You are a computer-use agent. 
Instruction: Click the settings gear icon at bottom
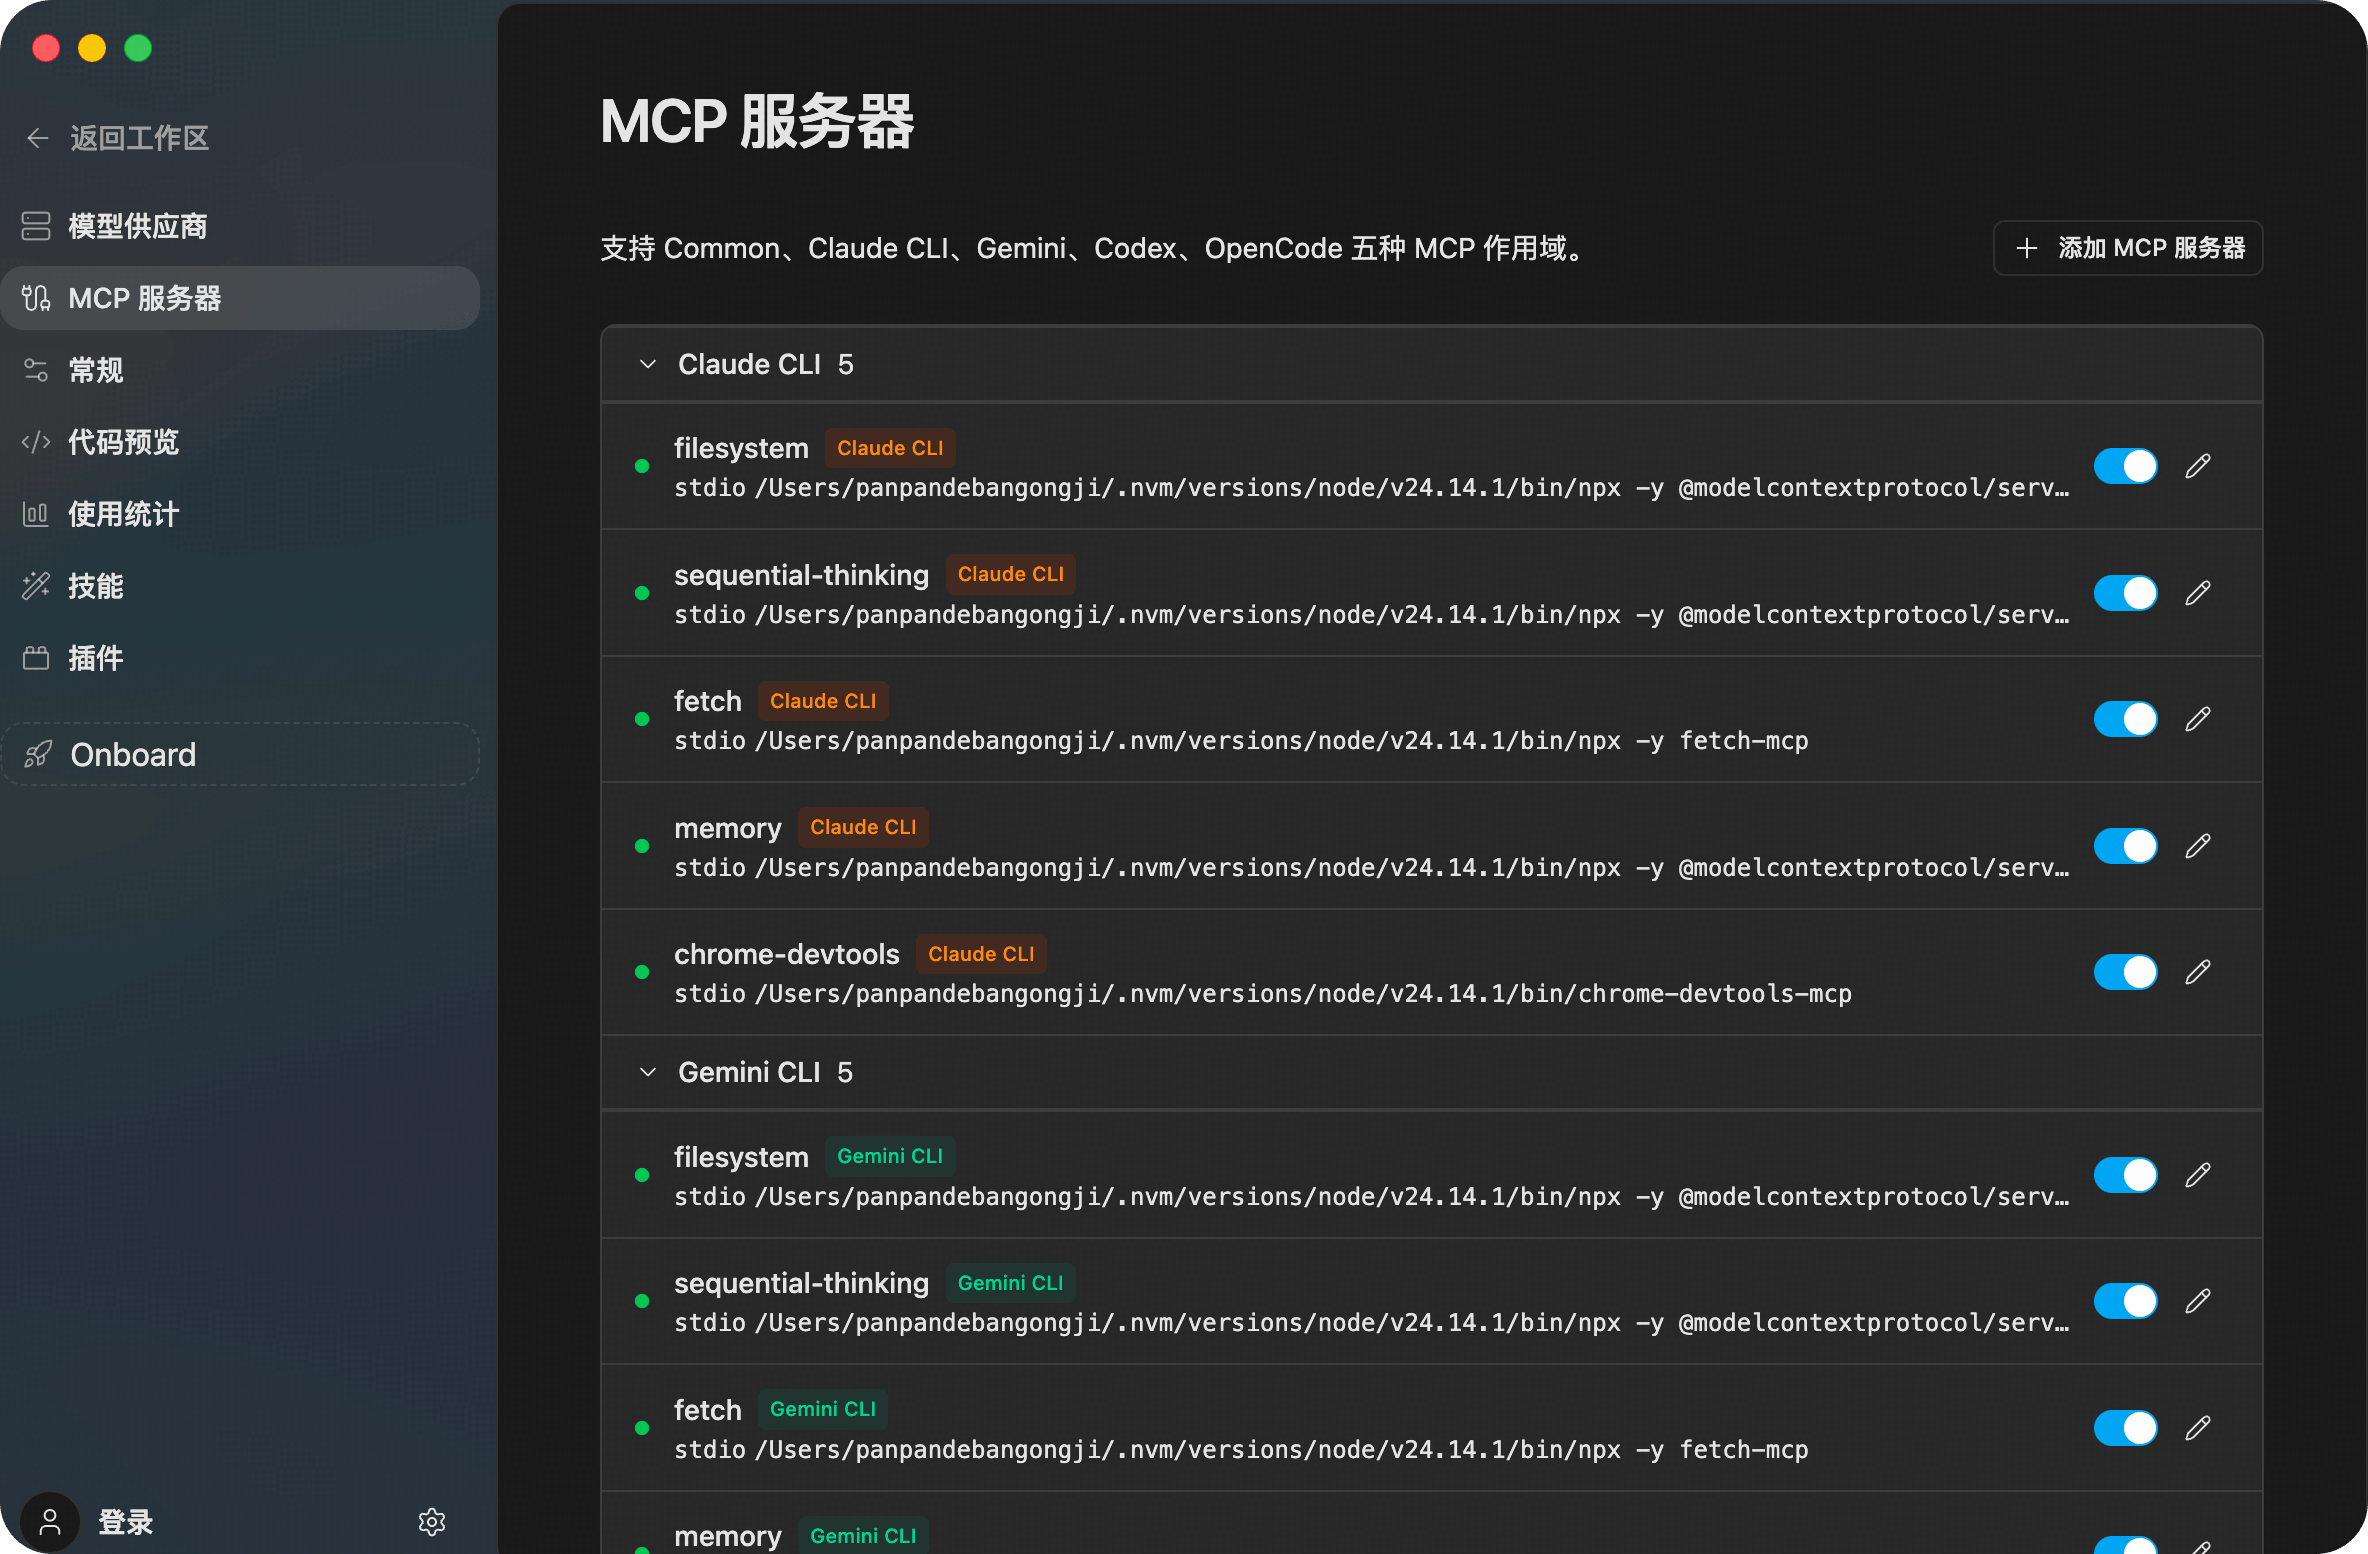tap(431, 1521)
